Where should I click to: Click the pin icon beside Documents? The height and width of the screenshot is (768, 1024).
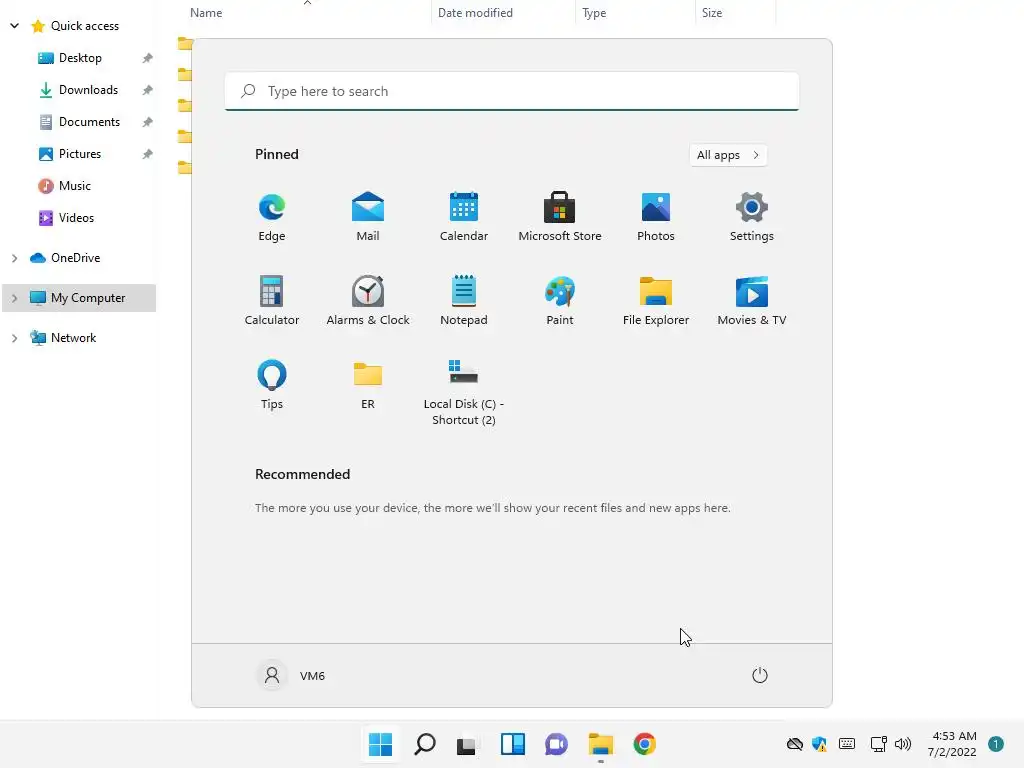coord(148,122)
